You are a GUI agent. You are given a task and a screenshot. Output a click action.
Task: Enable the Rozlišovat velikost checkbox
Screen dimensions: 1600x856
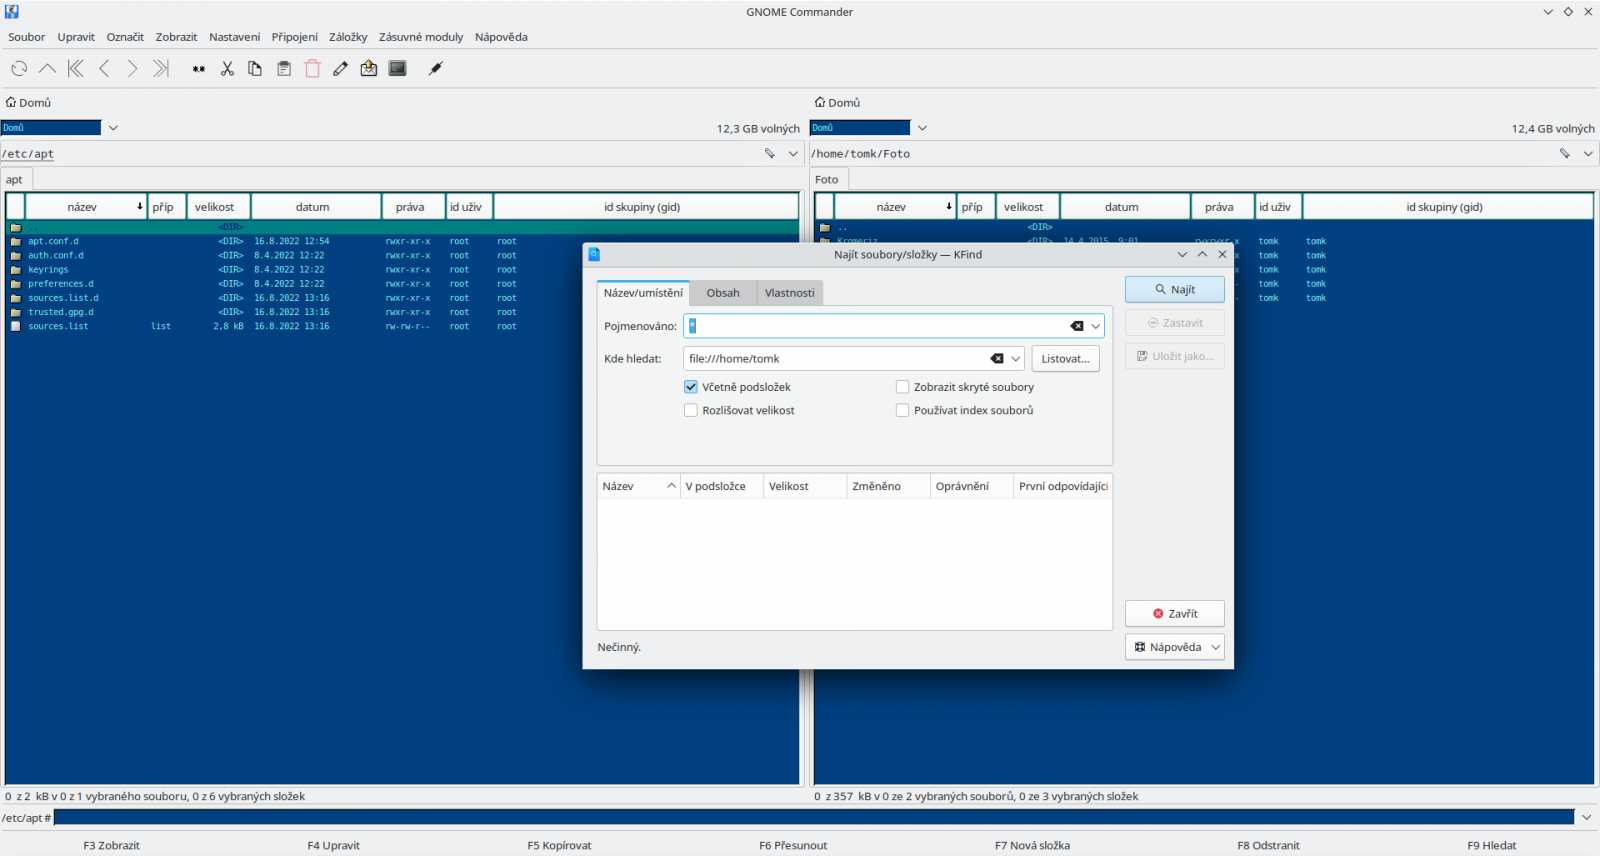[x=691, y=410]
